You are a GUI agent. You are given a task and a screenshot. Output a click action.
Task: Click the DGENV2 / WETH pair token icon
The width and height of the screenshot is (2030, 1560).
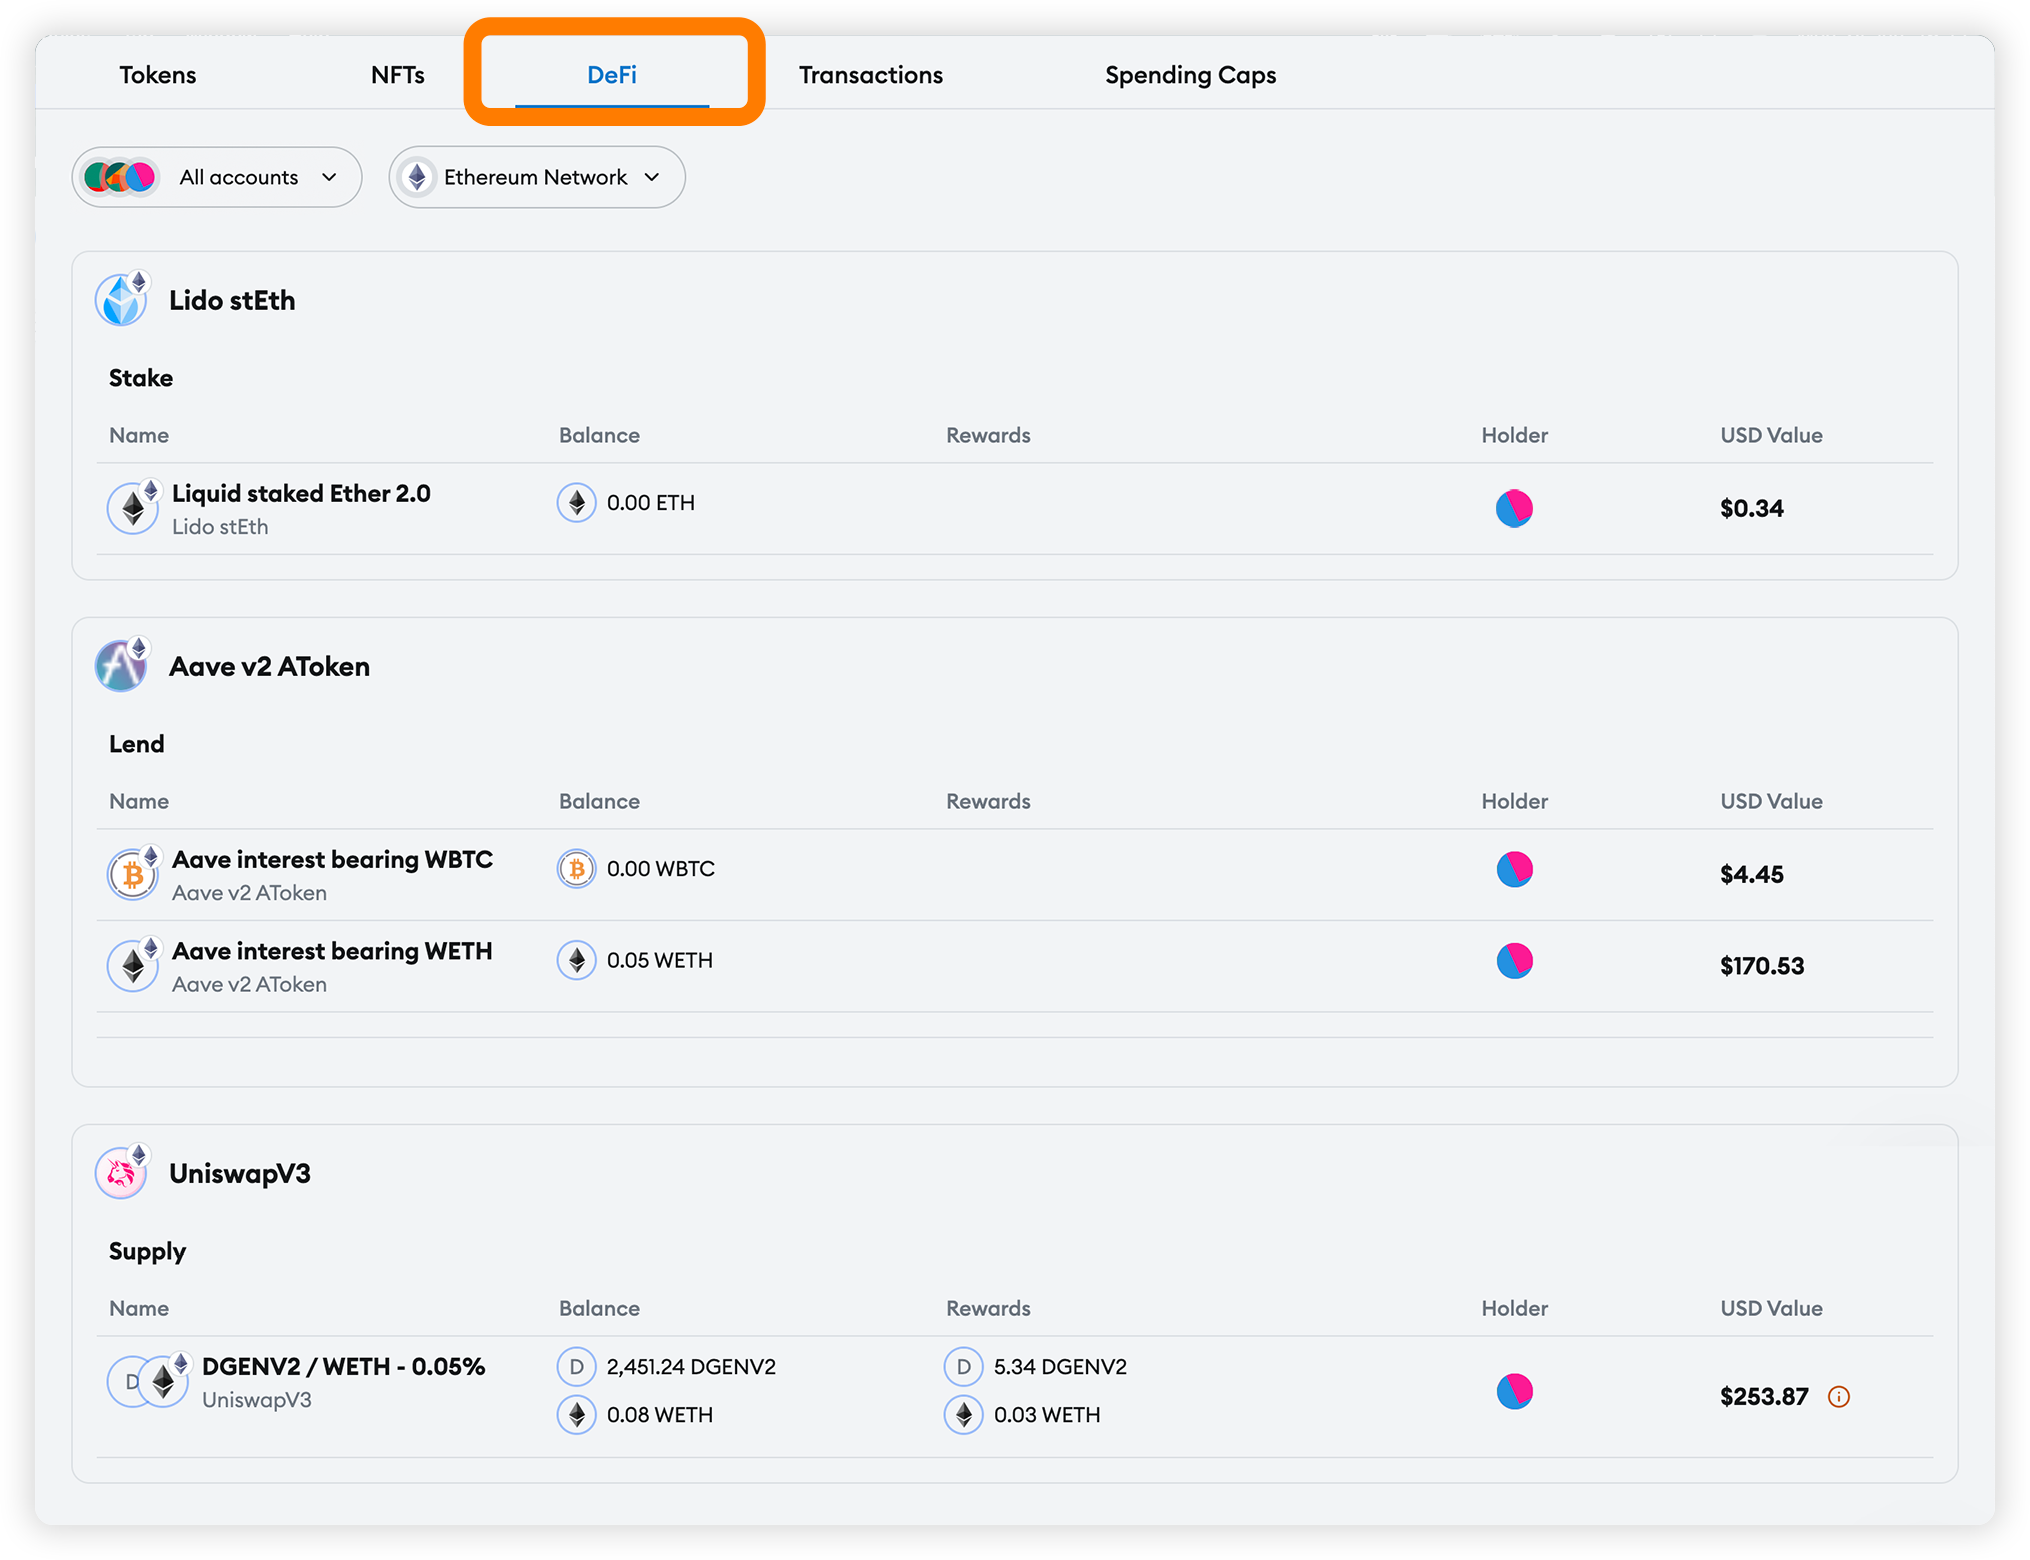[x=149, y=1380]
